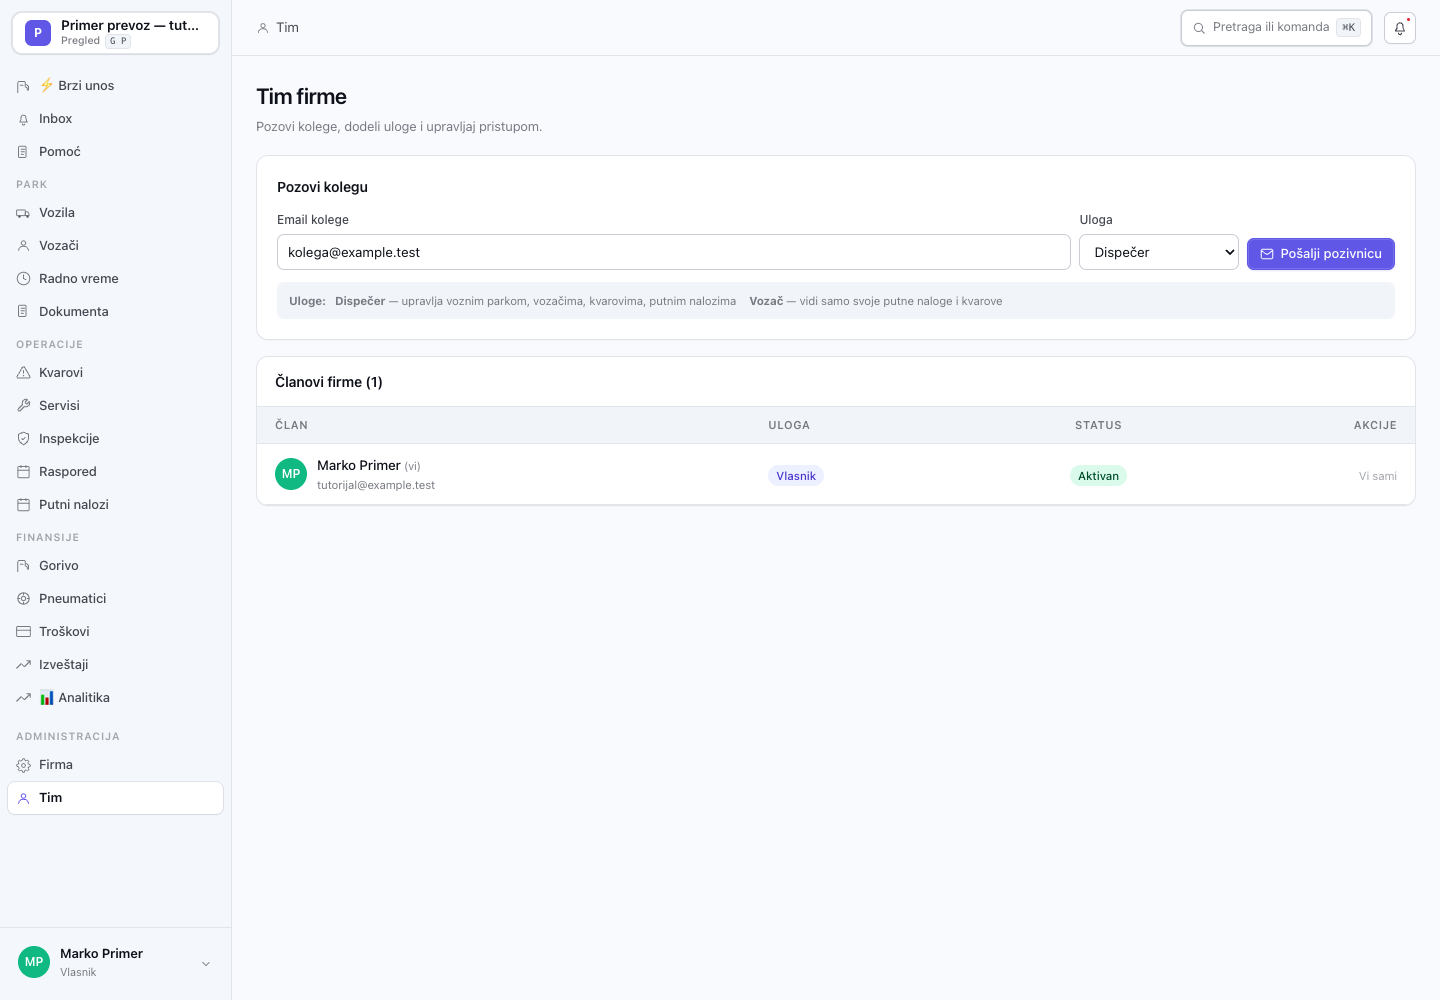Screen dimensions: 1440x1000
Task: Click the ULOGA column header
Action: (789, 425)
